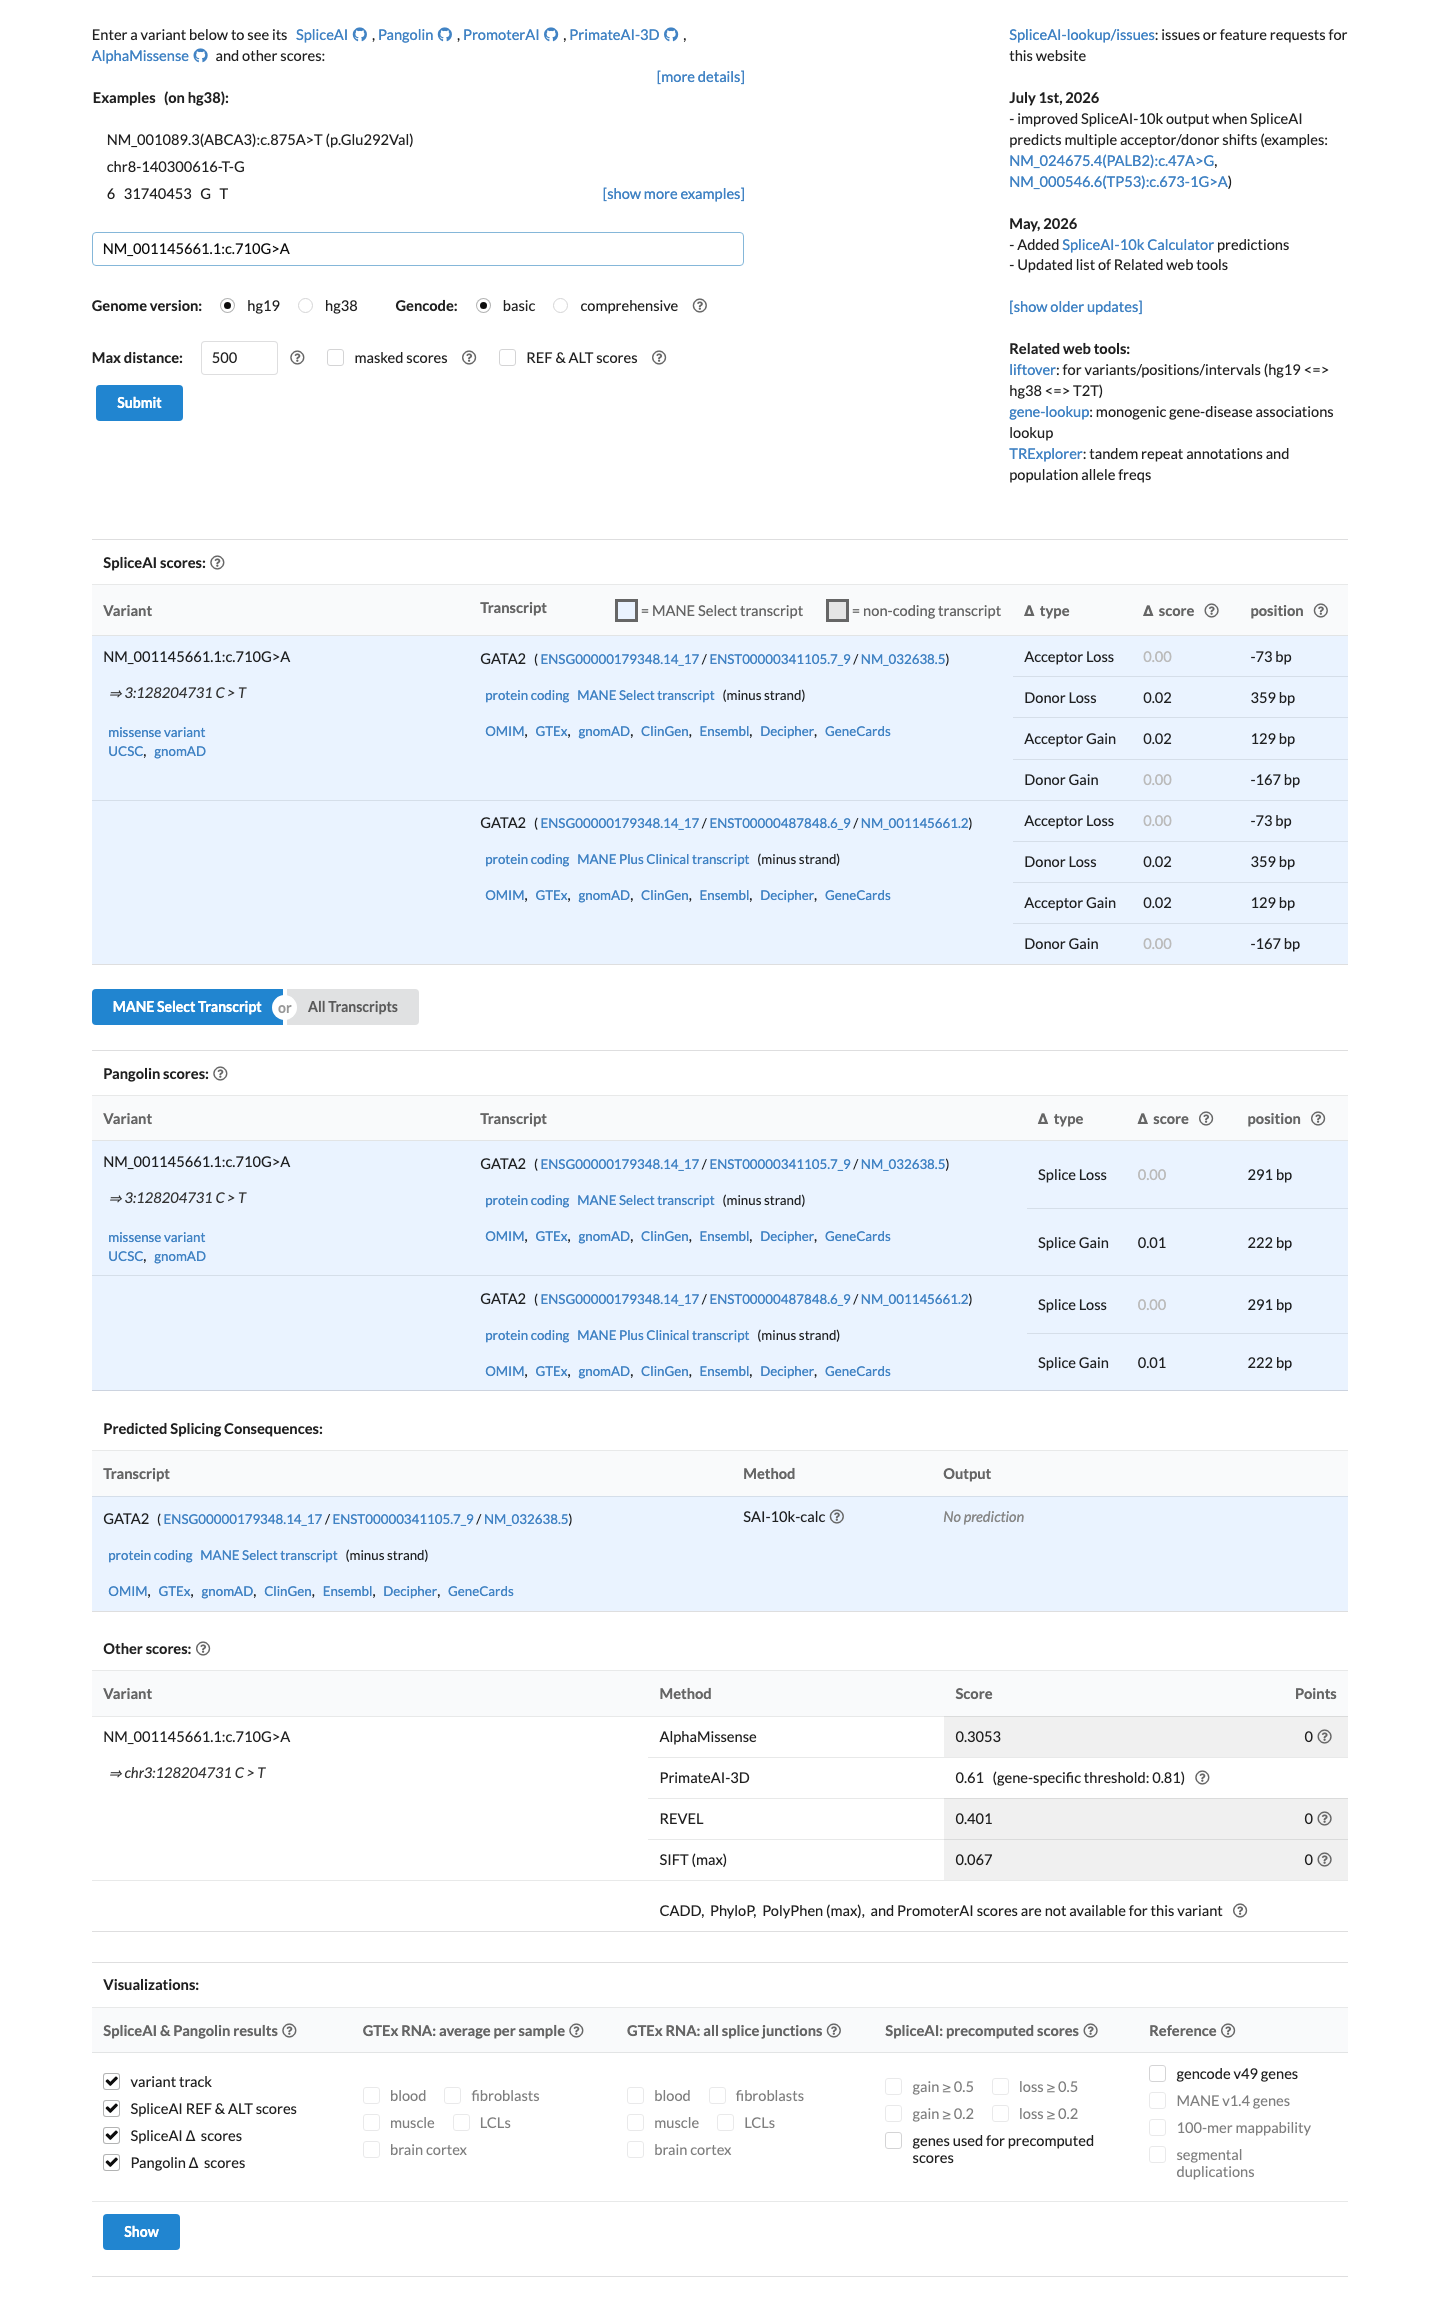Uncheck variant track checkbox
Screen dimensions: 1454x2306
pyautogui.click(x=112, y=2082)
